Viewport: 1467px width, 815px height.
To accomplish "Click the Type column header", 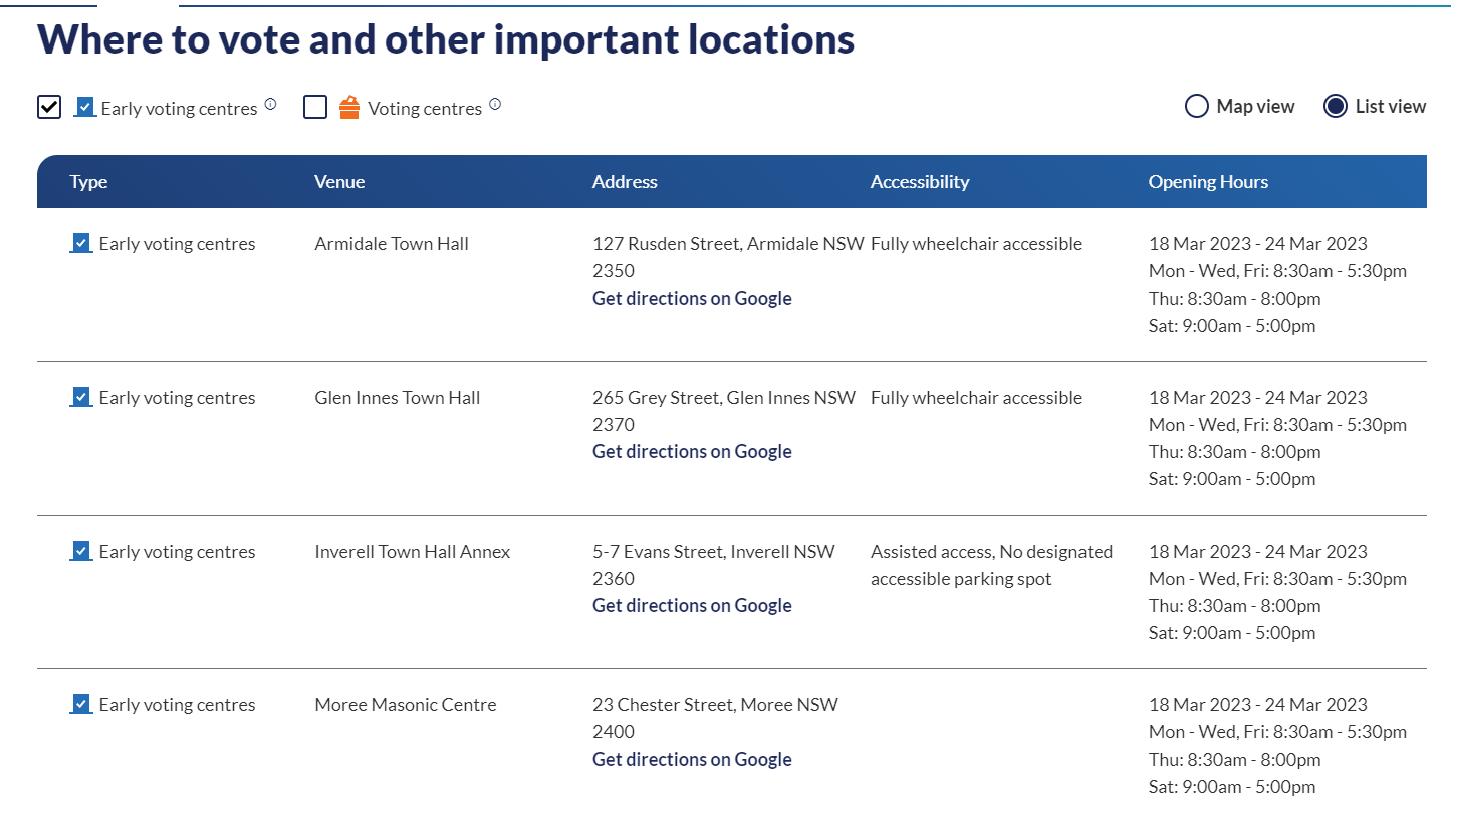I will coord(88,181).
